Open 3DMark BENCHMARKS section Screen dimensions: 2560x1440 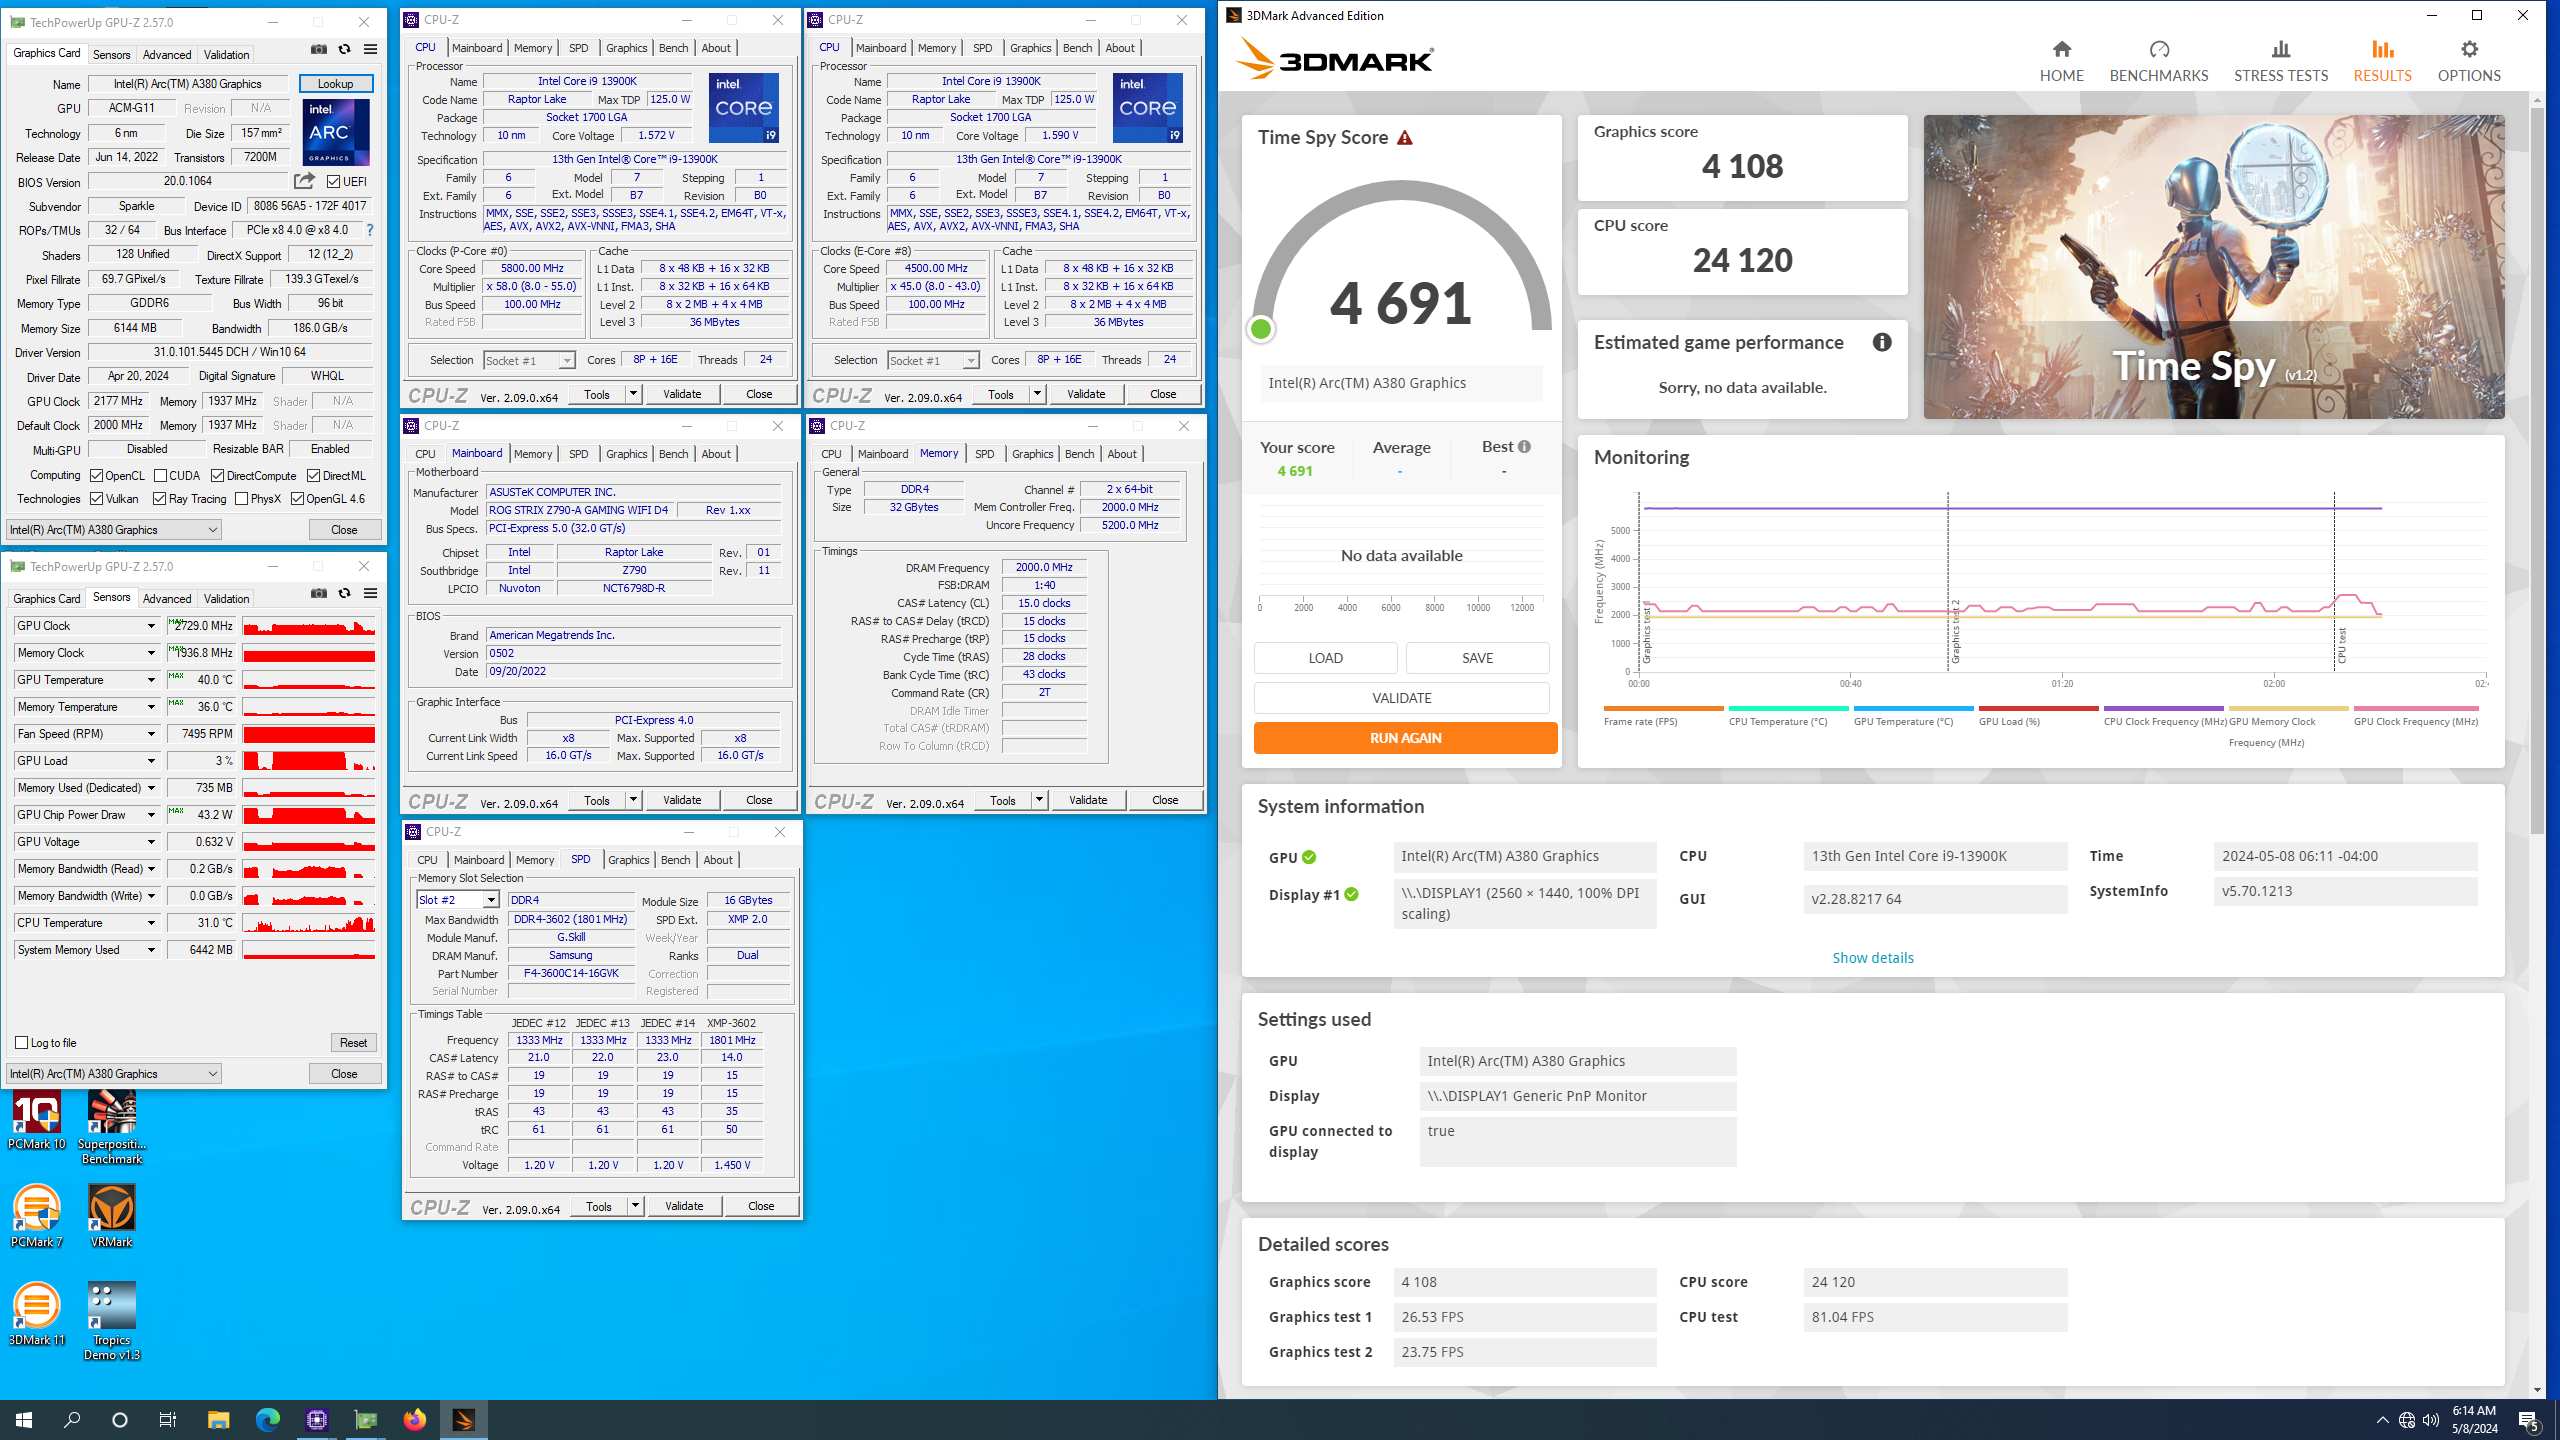(x=2159, y=61)
